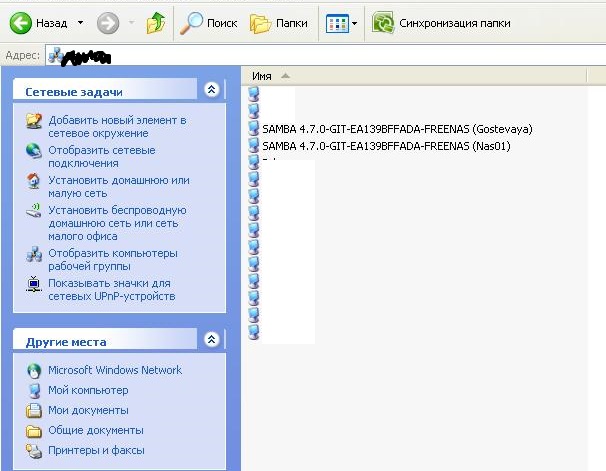This screenshot has width=606, height=471.
Task: Open Принтеры и факсы link
Action: pos(96,450)
